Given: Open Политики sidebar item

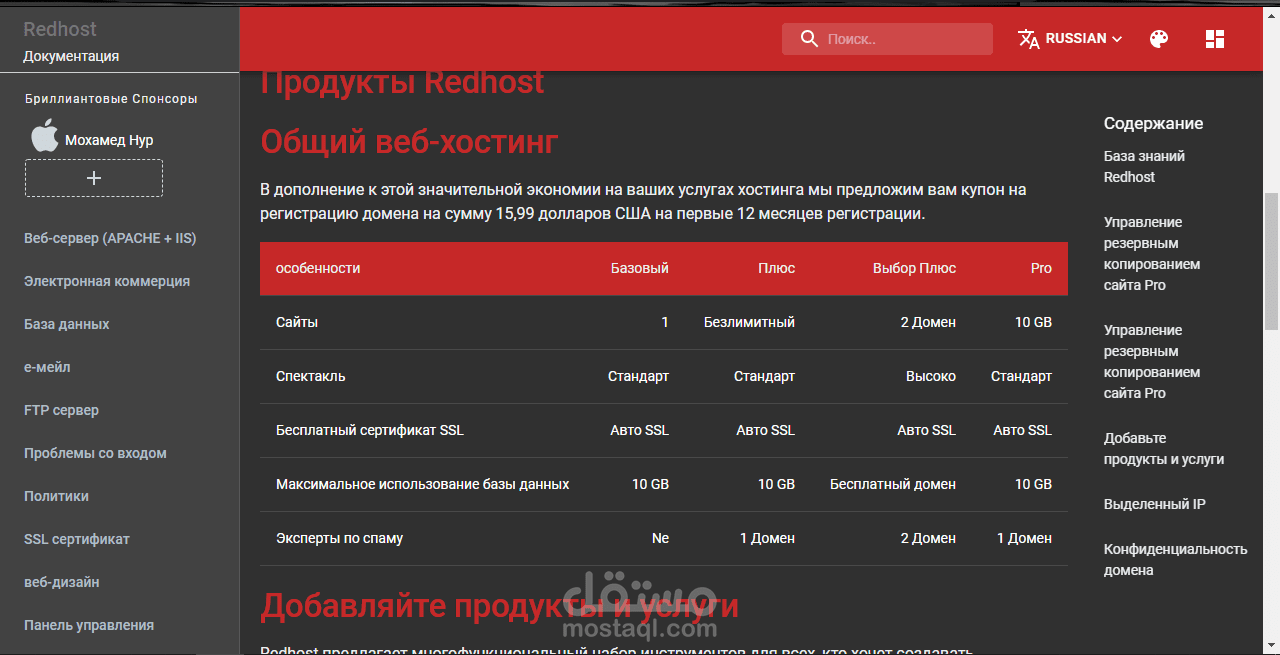Looking at the screenshot, I should [56, 496].
